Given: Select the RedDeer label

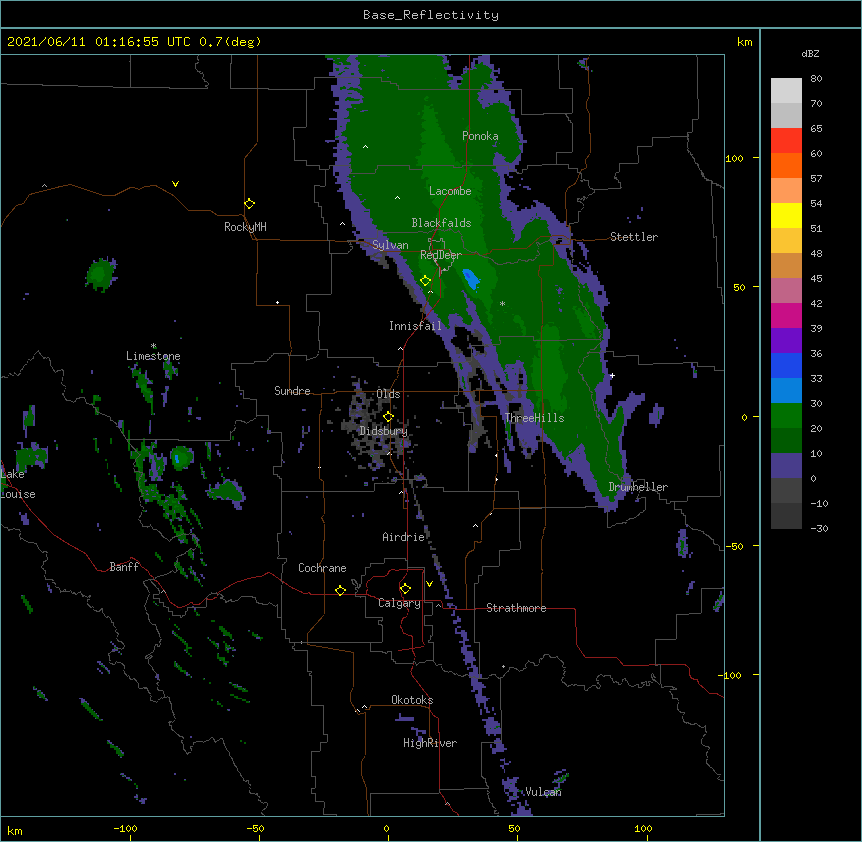Looking at the screenshot, I should click(x=441, y=255).
